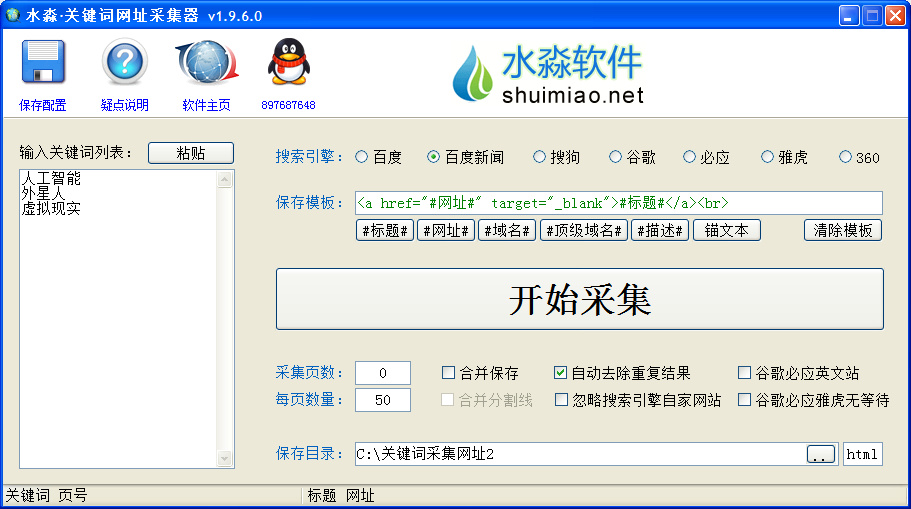The width and height of the screenshot is (911, 509).
Task: Click the html file format button
Action: point(862,454)
